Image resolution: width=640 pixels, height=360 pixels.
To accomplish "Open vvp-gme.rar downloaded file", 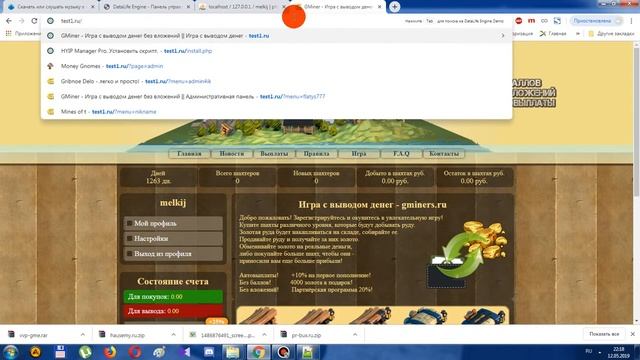I will [x=33, y=335].
